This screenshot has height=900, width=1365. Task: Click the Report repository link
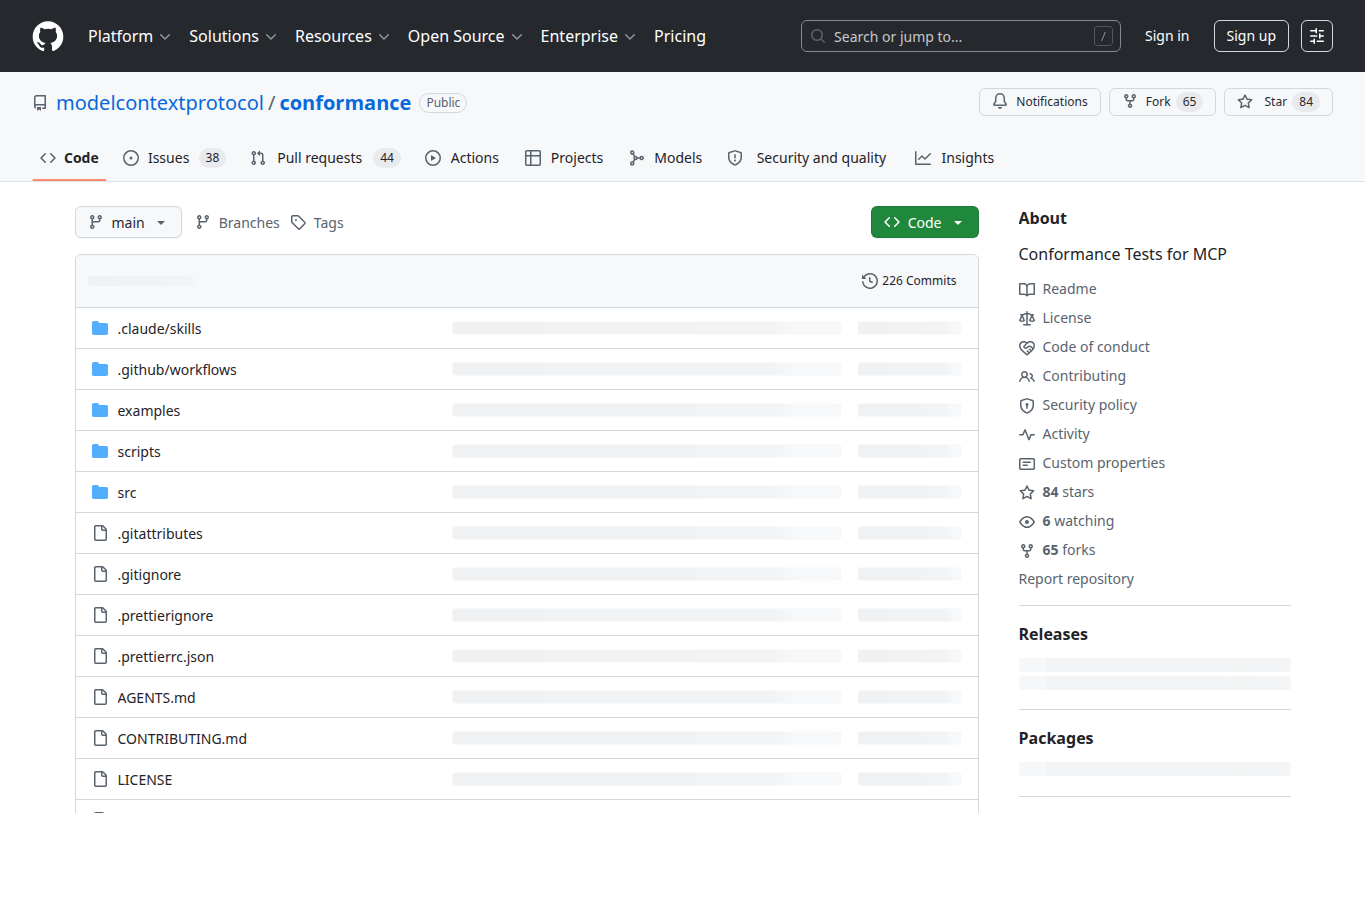(1076, 579)
